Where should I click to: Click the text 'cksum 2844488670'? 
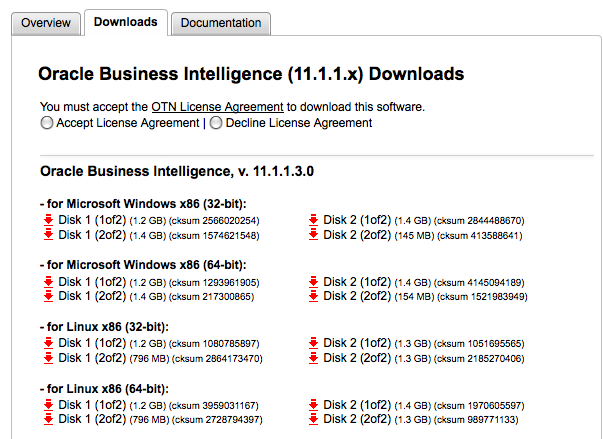[x=479, y=221]
